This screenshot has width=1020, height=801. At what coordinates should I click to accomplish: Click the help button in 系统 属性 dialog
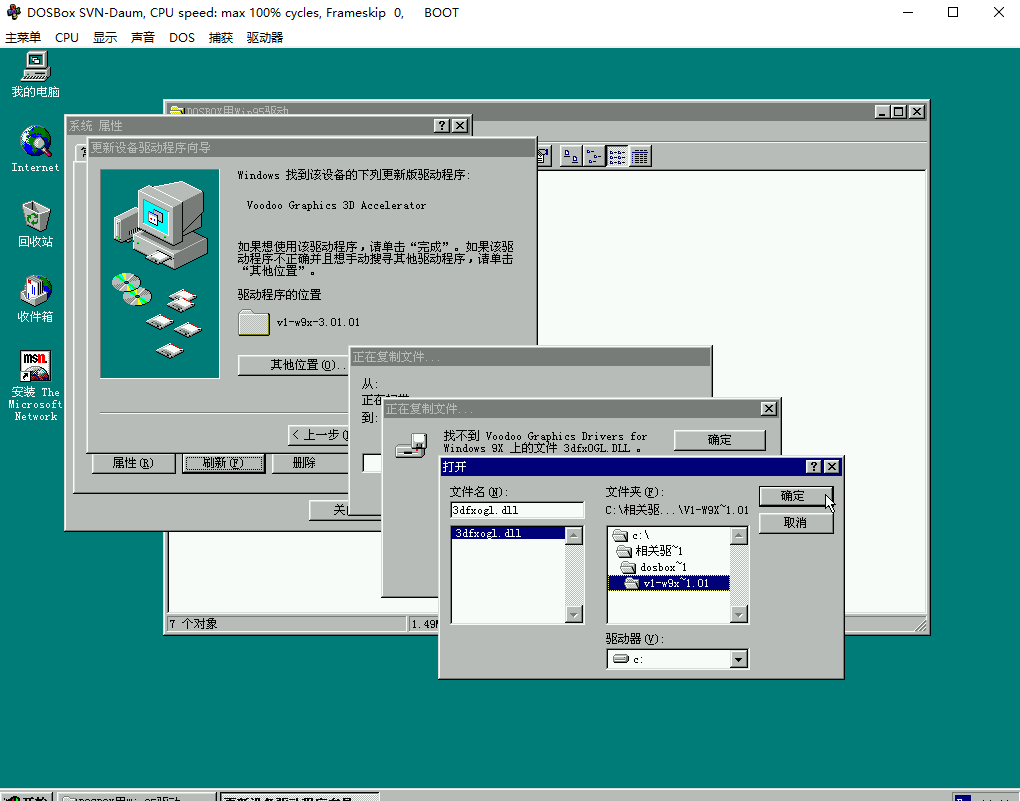(442, 126)
